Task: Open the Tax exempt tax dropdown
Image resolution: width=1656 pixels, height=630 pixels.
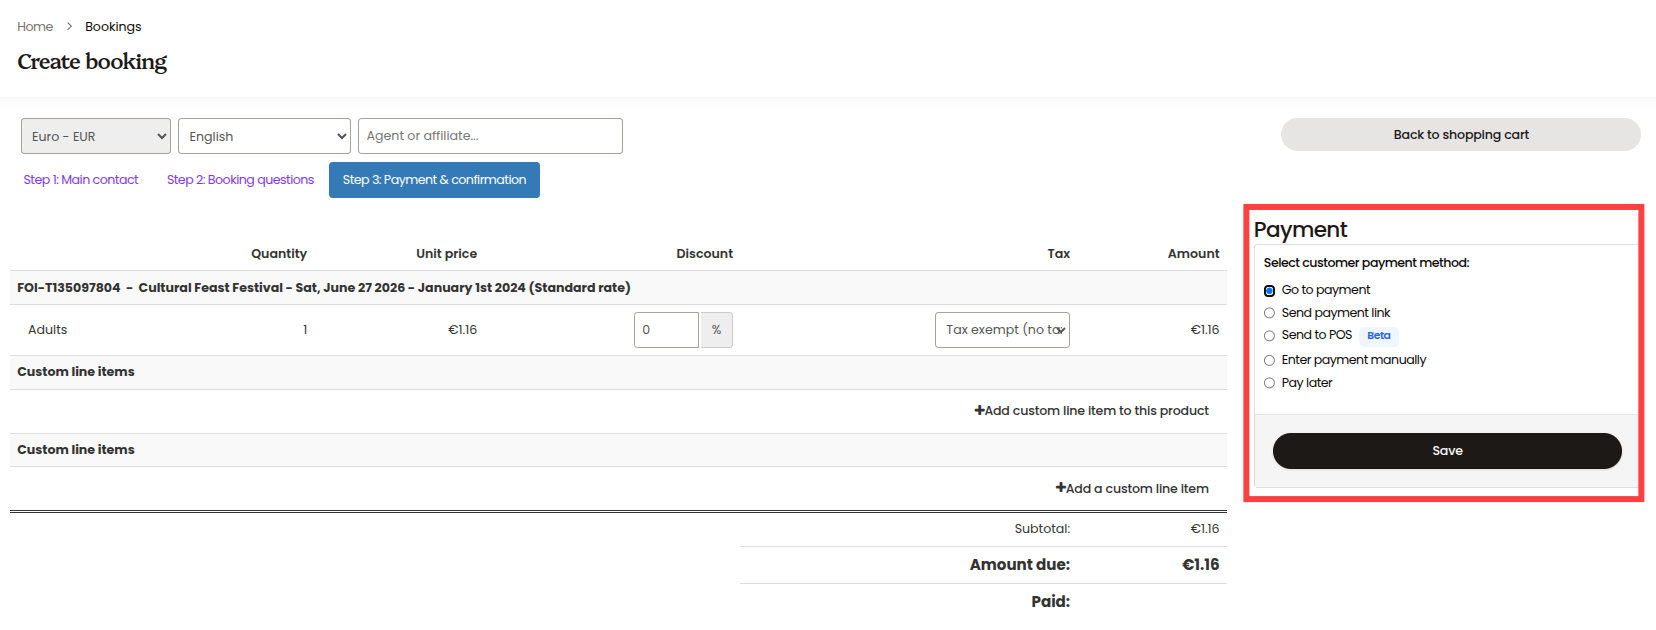Action: click(x=1002, y=330)
